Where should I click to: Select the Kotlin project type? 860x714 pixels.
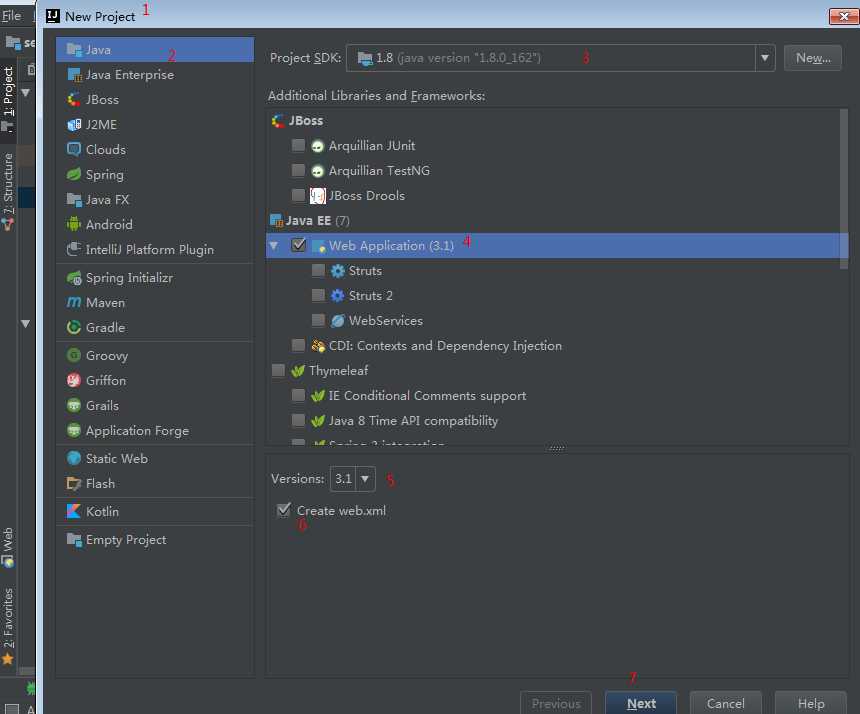(155, 512)
